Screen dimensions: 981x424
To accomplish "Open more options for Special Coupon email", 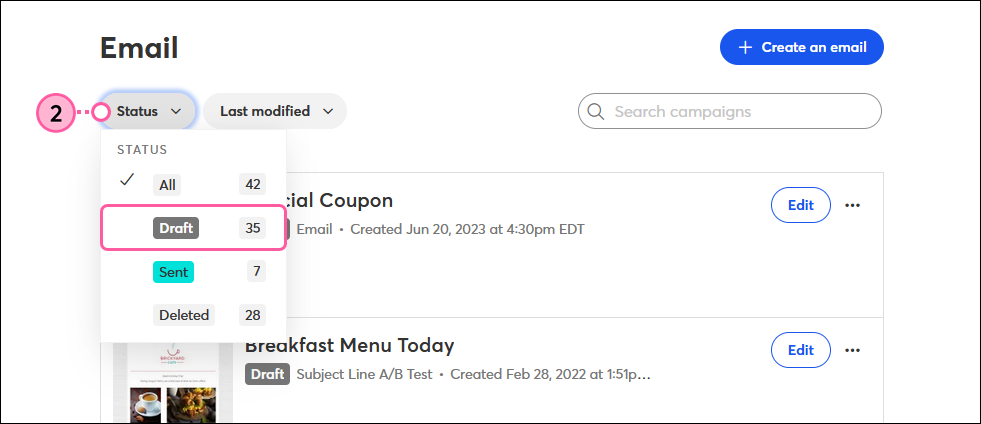I will [853, 205].
